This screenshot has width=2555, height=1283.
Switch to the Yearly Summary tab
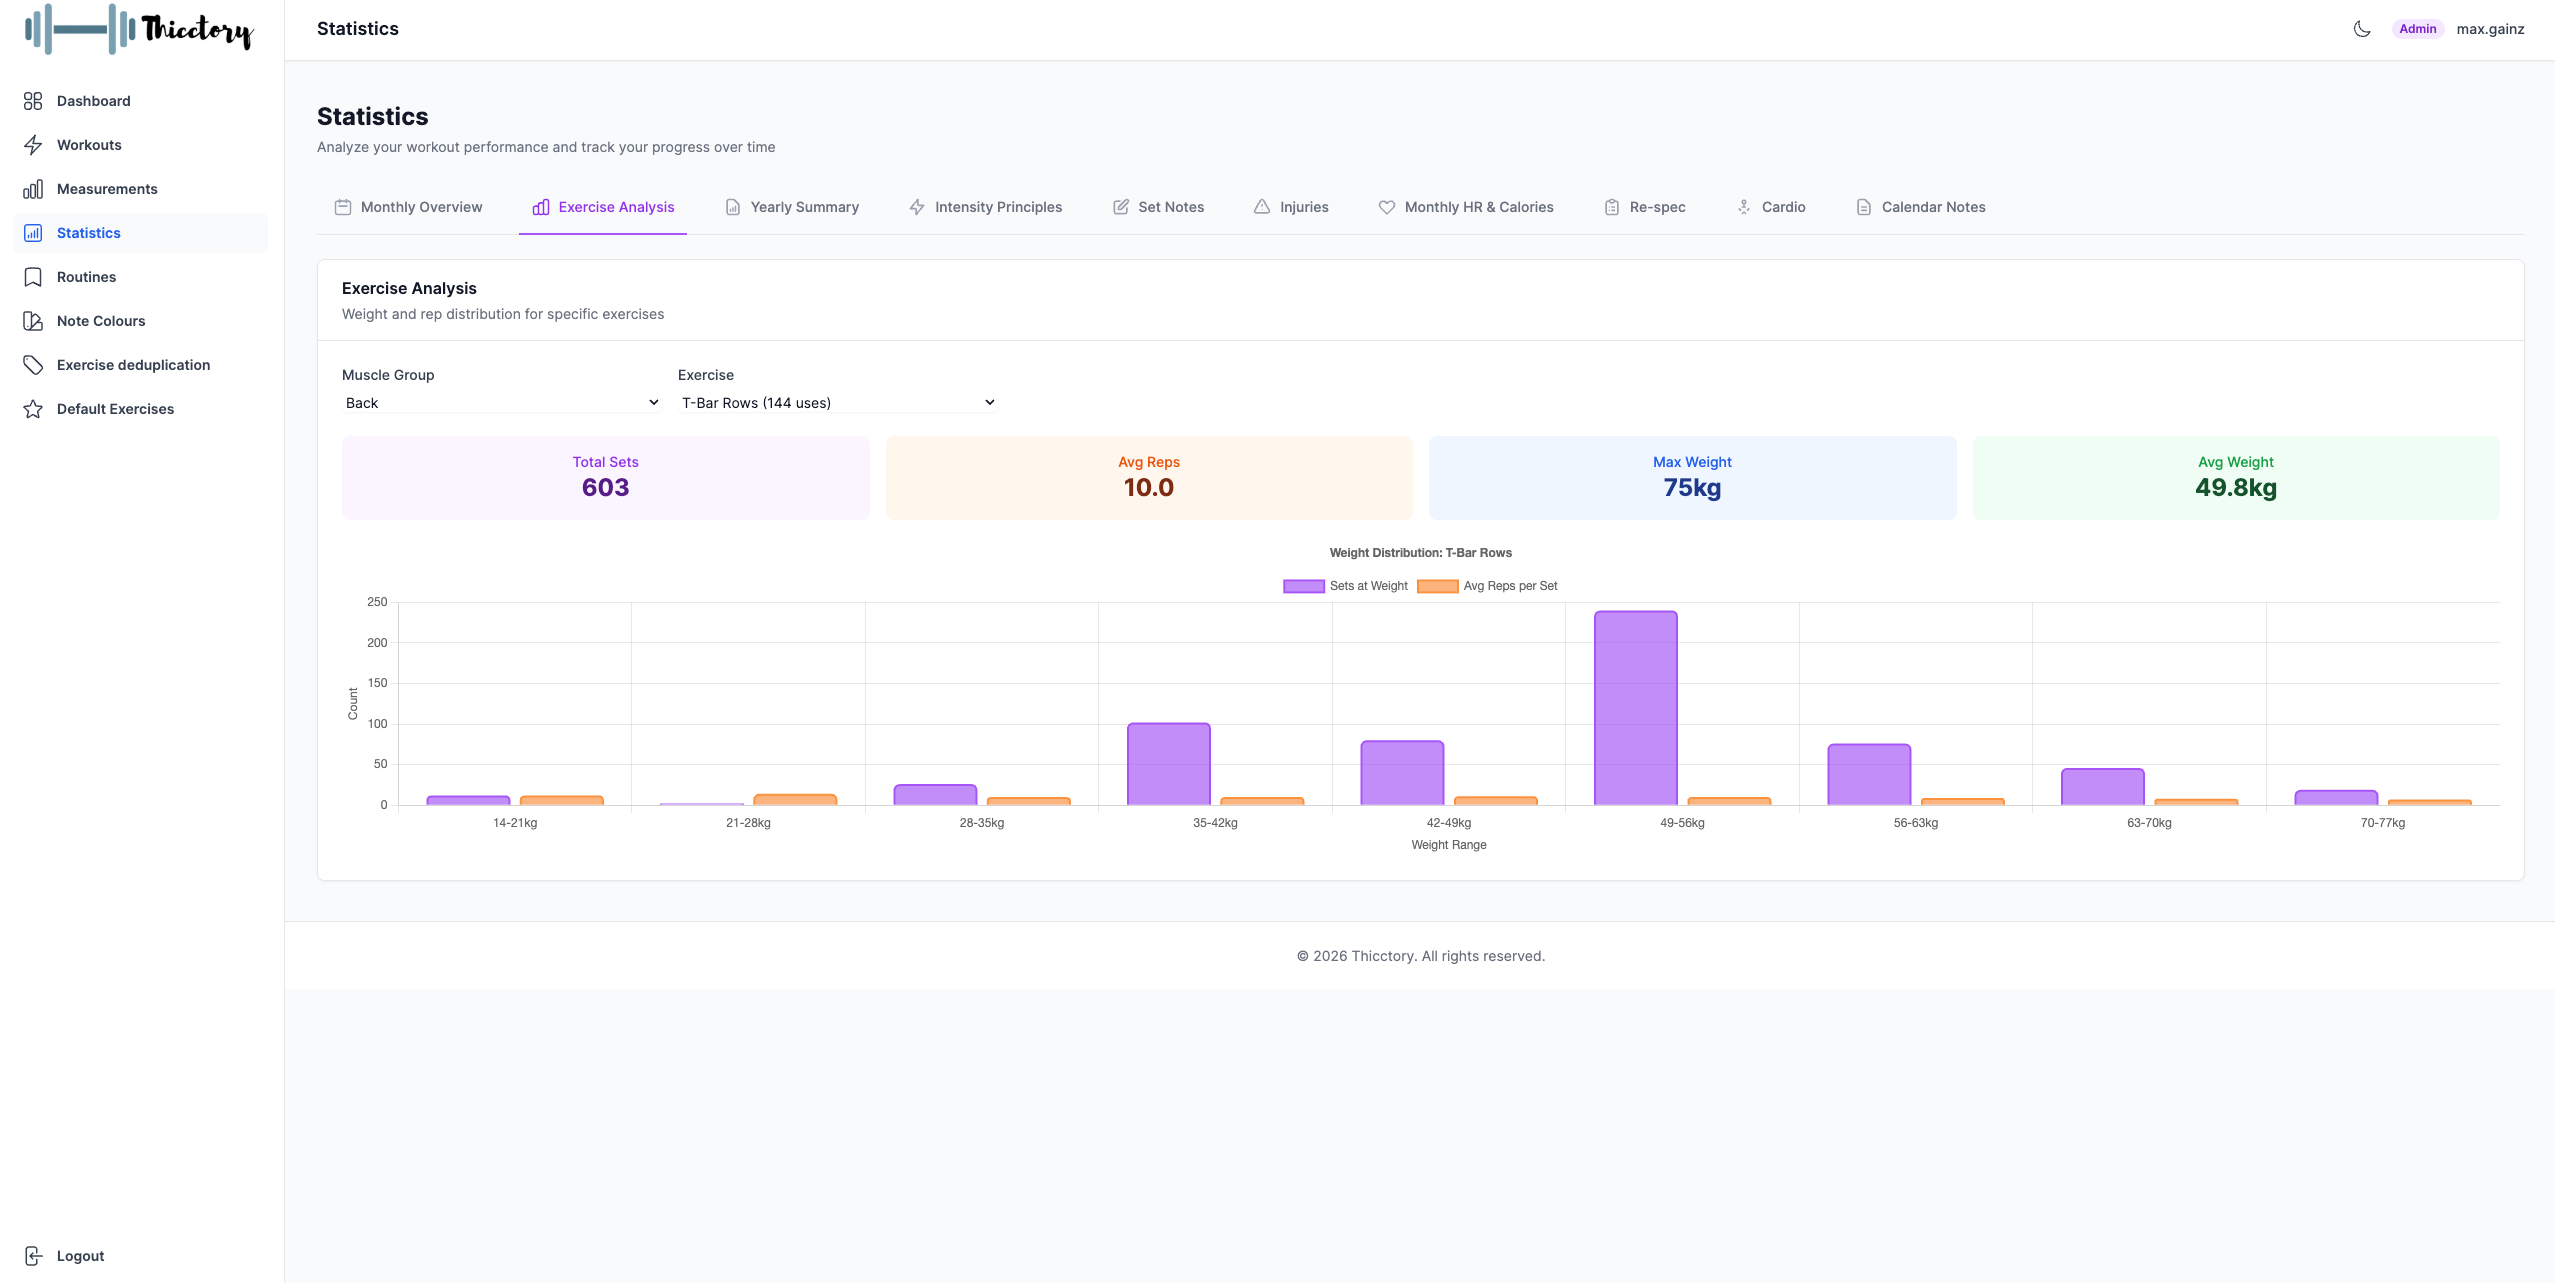(803, 207)
